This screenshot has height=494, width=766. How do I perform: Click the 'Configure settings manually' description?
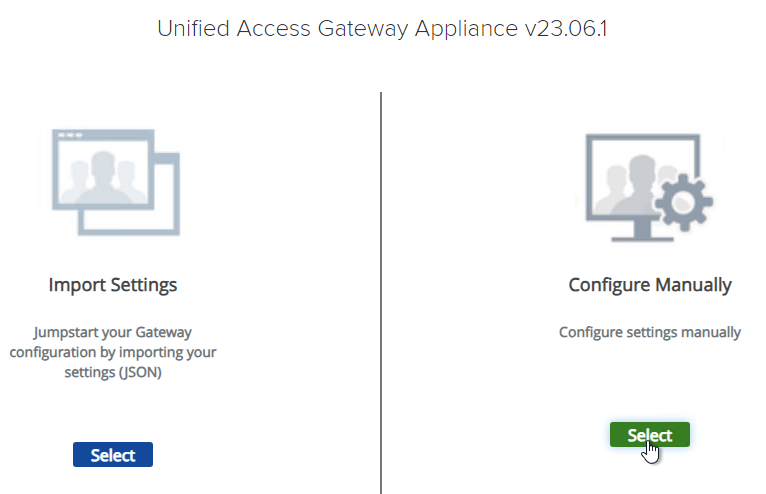click(650, 332)
